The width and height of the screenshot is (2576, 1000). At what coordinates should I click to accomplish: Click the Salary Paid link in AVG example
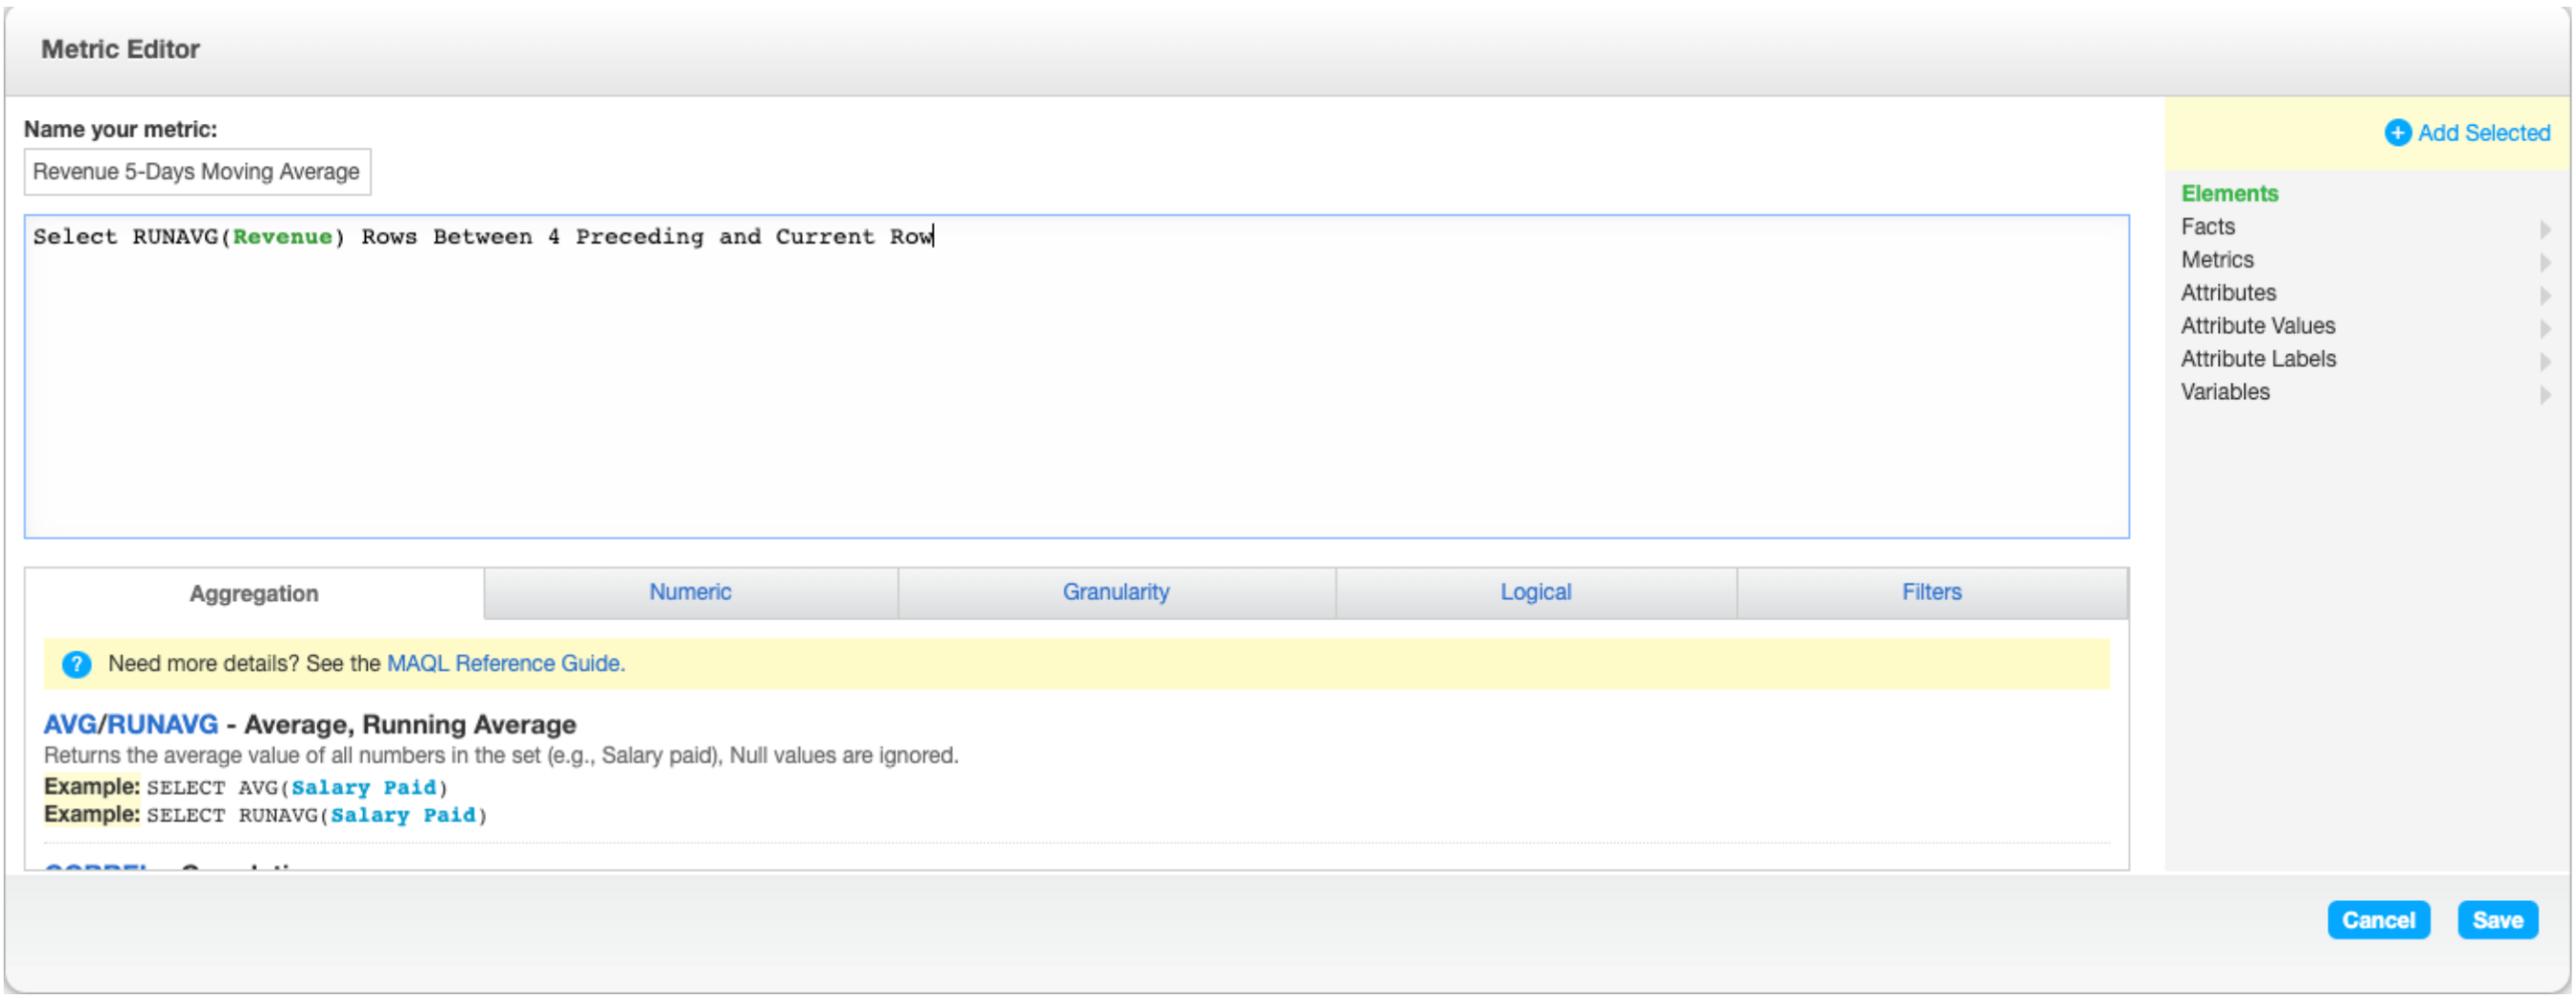(x=364, y=788)
